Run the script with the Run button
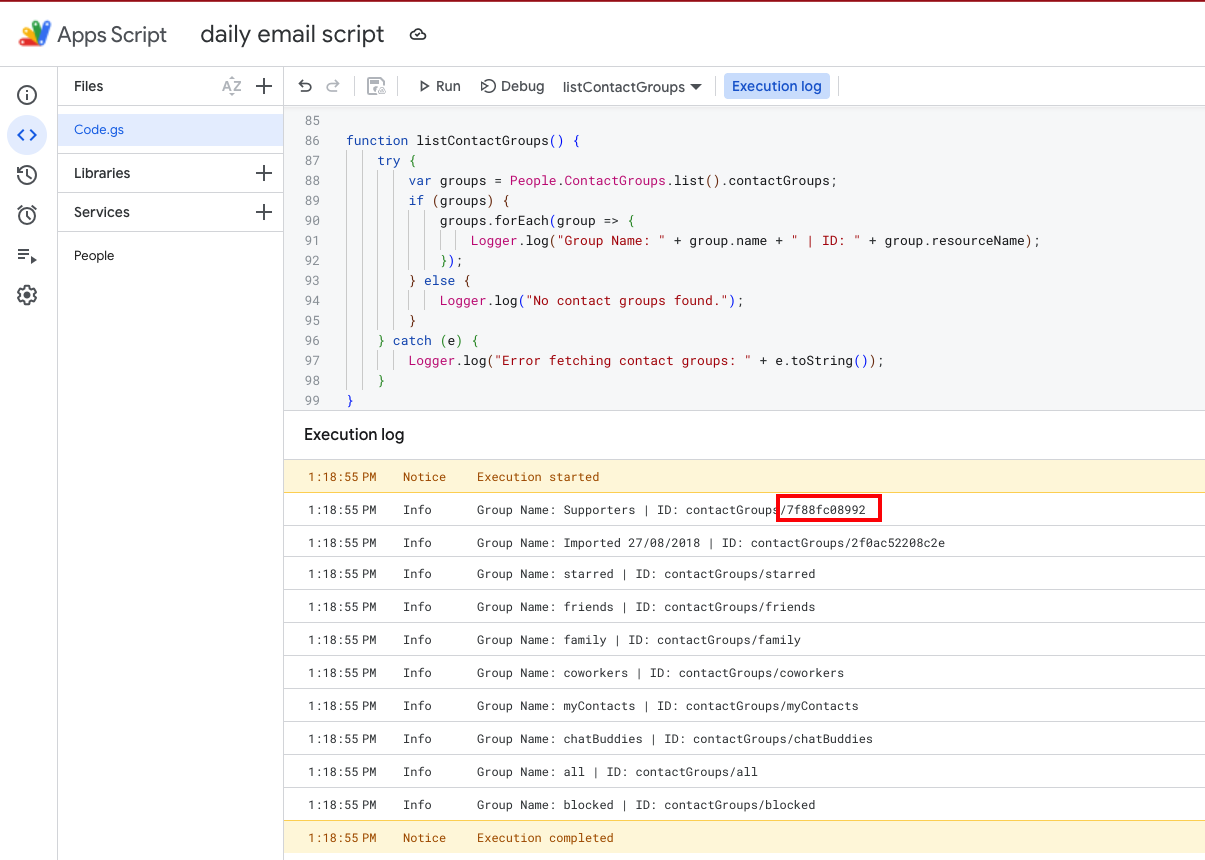Viewport: 1205px width, 860px height. tap(438, 86)
